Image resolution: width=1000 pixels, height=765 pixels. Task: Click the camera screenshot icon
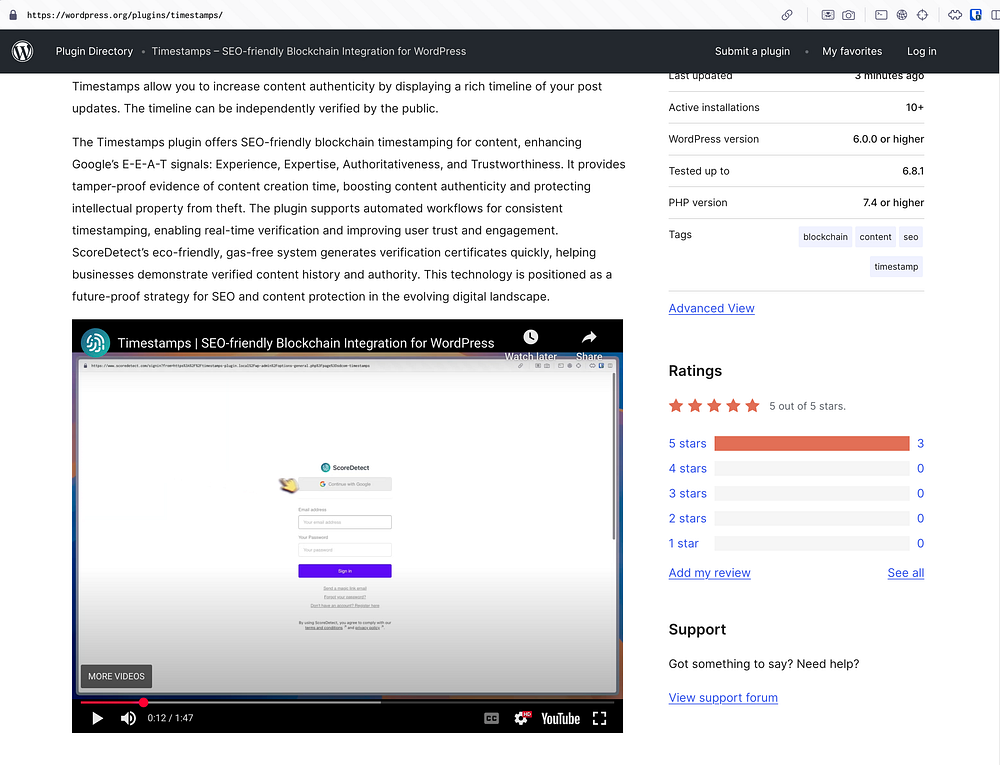point(848,15)
